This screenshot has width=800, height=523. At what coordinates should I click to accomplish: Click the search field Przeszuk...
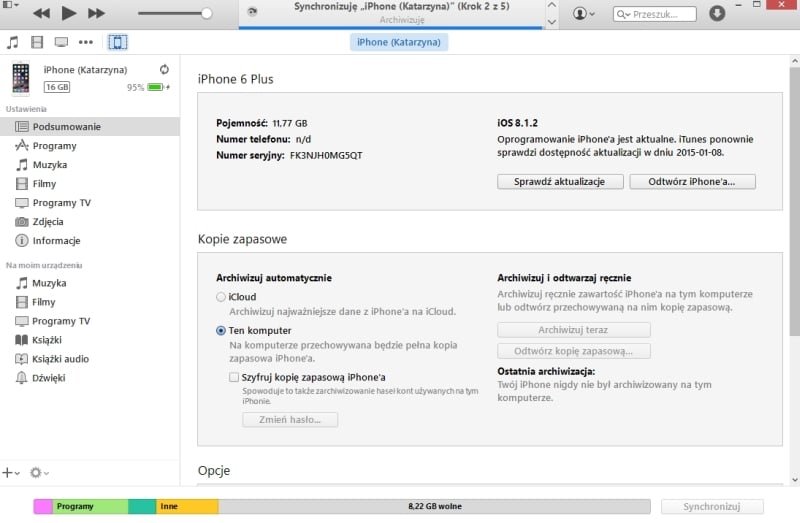655,14
